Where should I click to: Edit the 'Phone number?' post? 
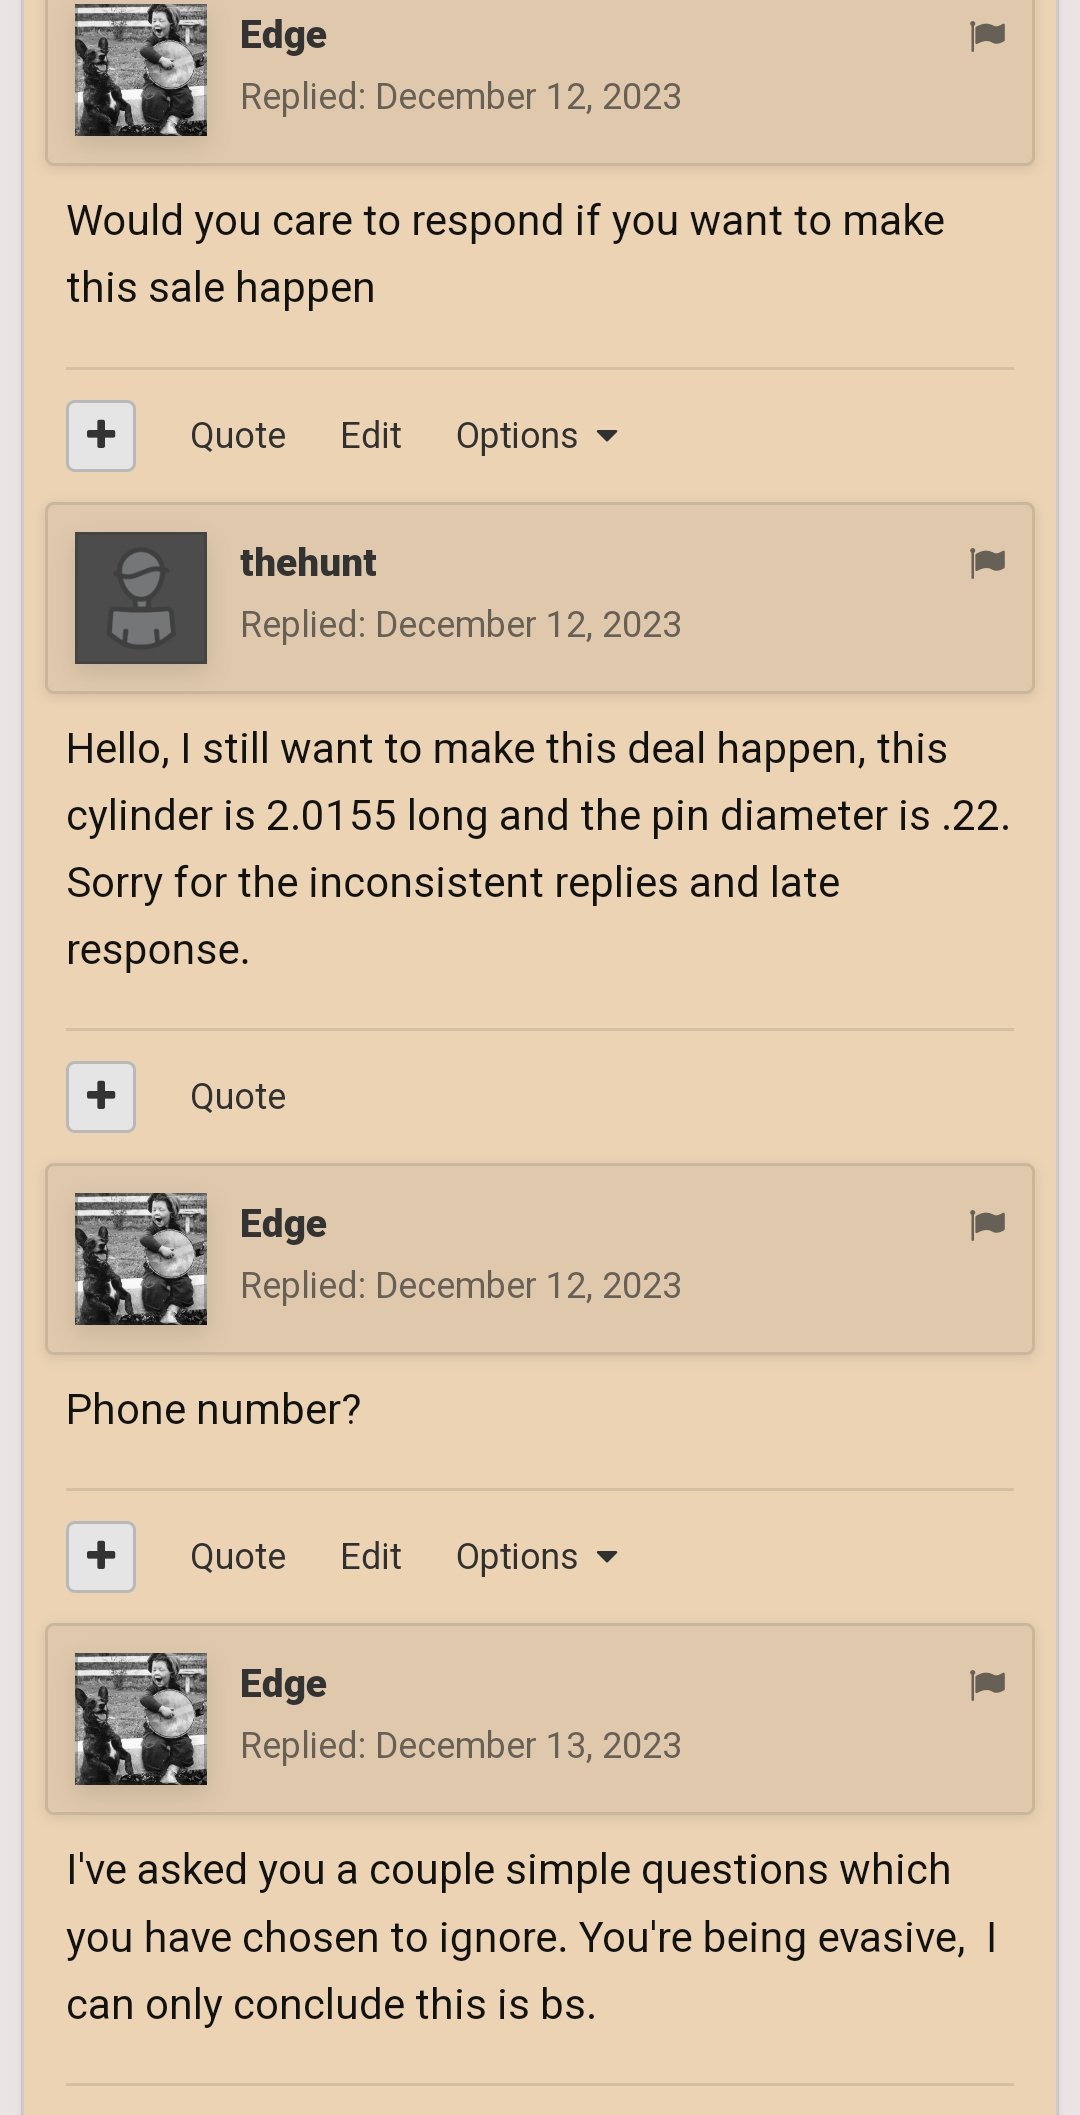[371, 1557]
